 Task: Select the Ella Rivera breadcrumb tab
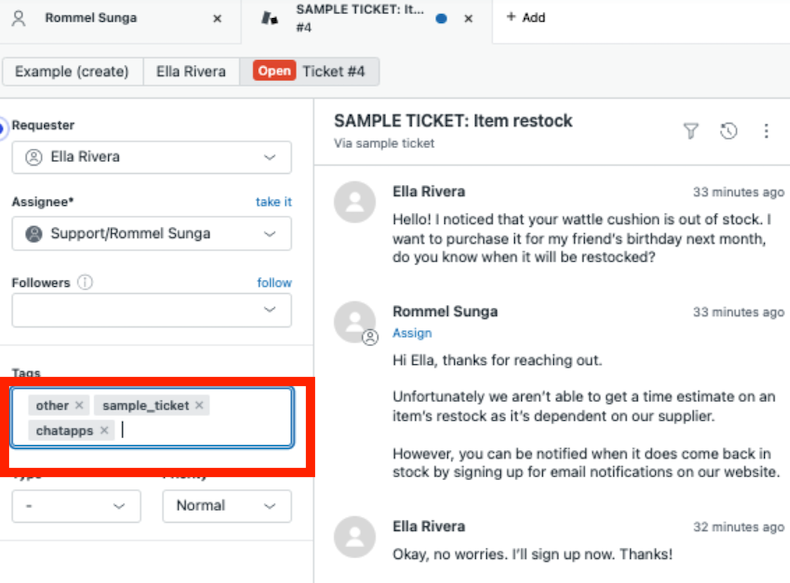(191, 71)
